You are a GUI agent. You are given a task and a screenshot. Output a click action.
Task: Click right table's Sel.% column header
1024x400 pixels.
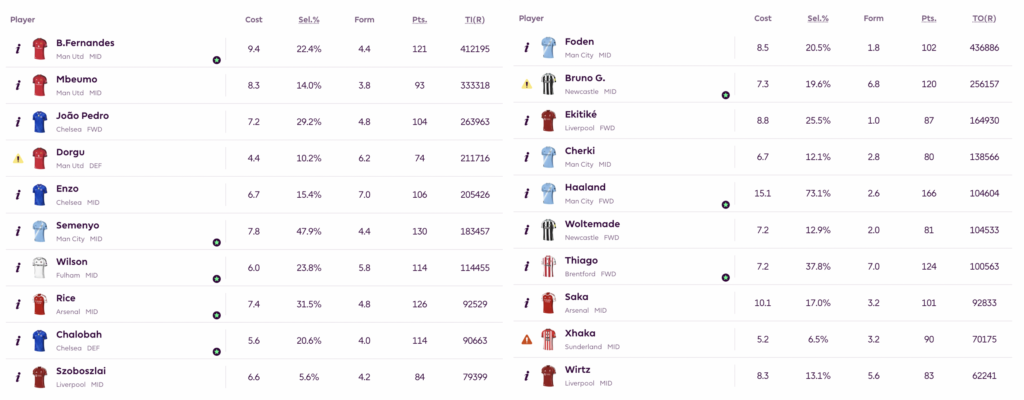(817, 19)
